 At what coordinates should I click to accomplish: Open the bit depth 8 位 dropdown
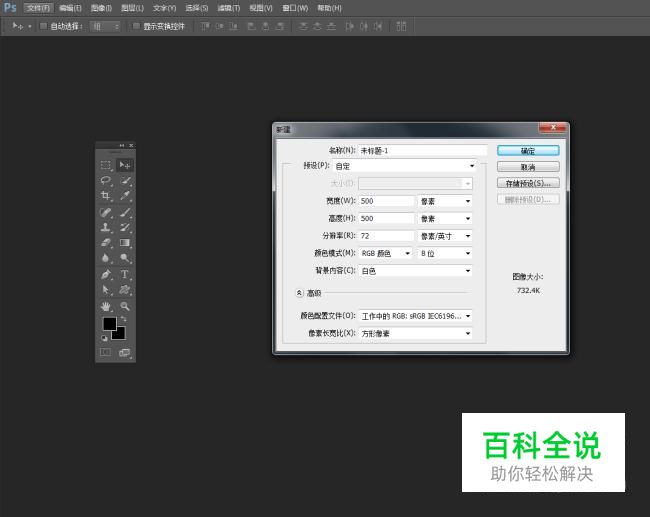point(445,253)
